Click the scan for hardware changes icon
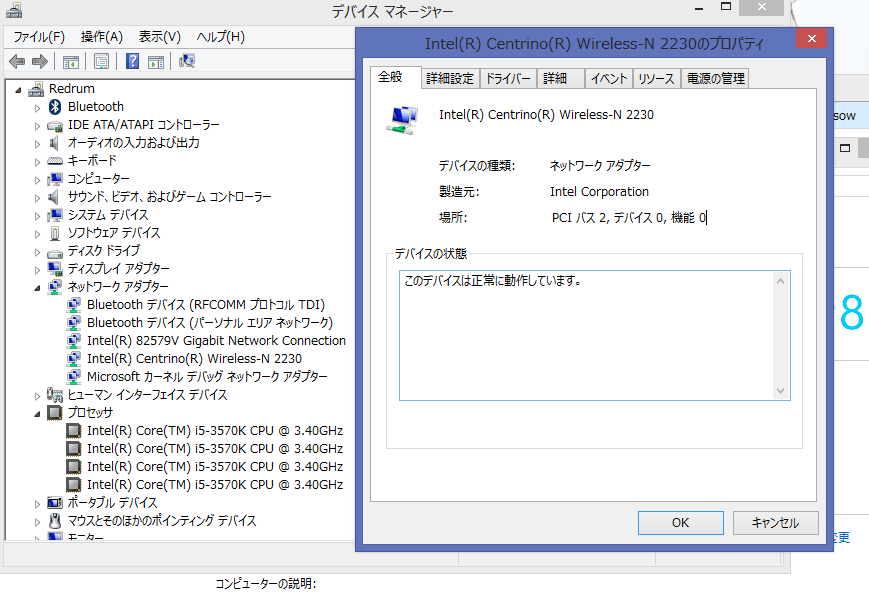Viewport: 869px width, 594px height. (187, 61)
